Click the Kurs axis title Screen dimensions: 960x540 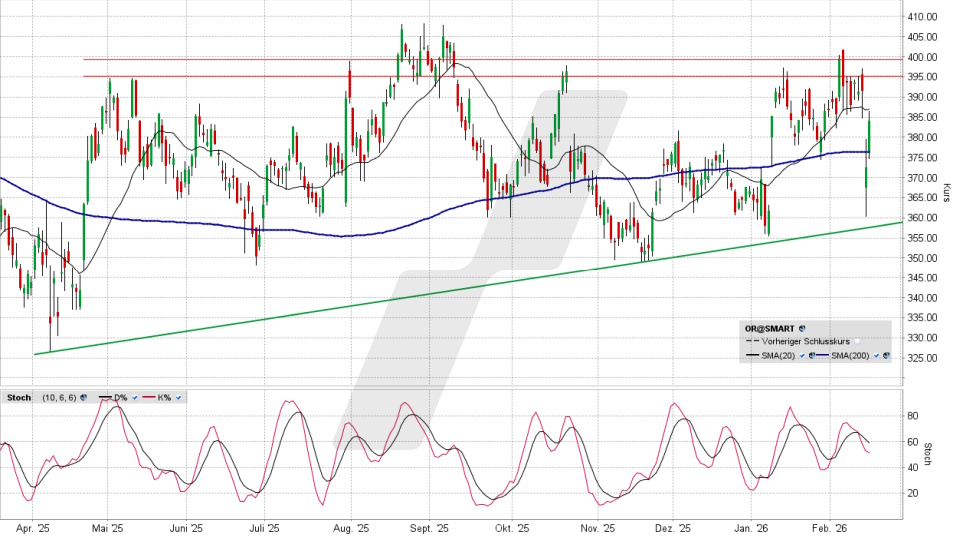point(945,192)
